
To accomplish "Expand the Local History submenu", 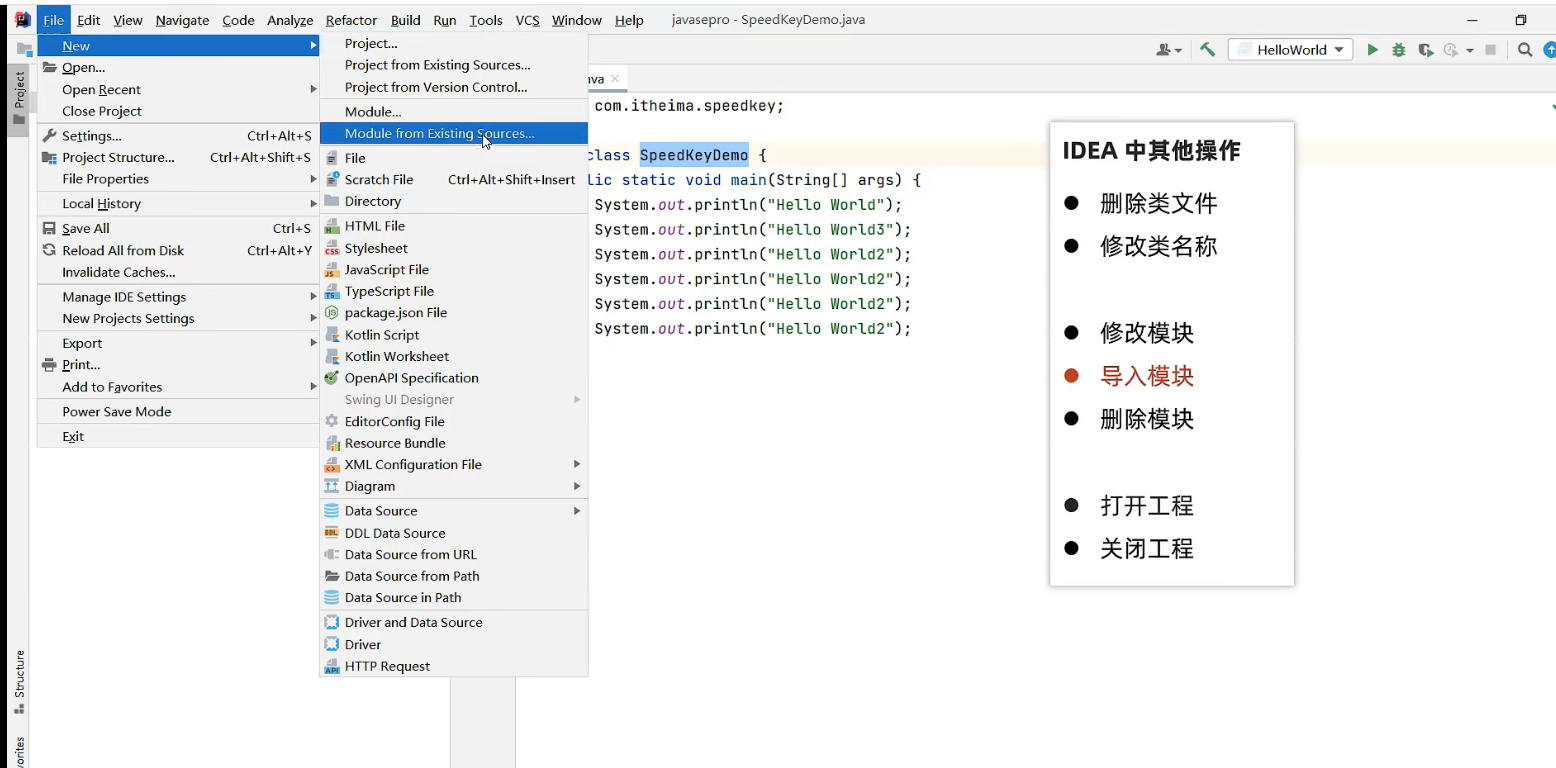I will click(178, 204).
